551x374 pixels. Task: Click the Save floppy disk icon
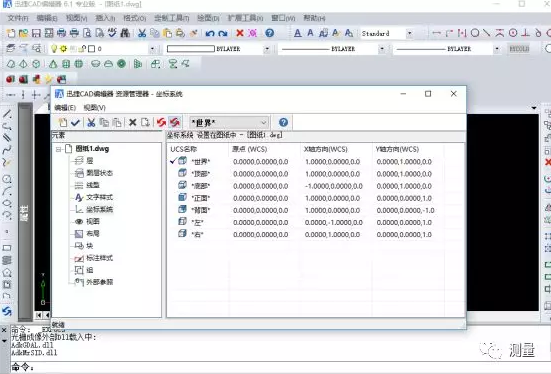coord(36,33)
